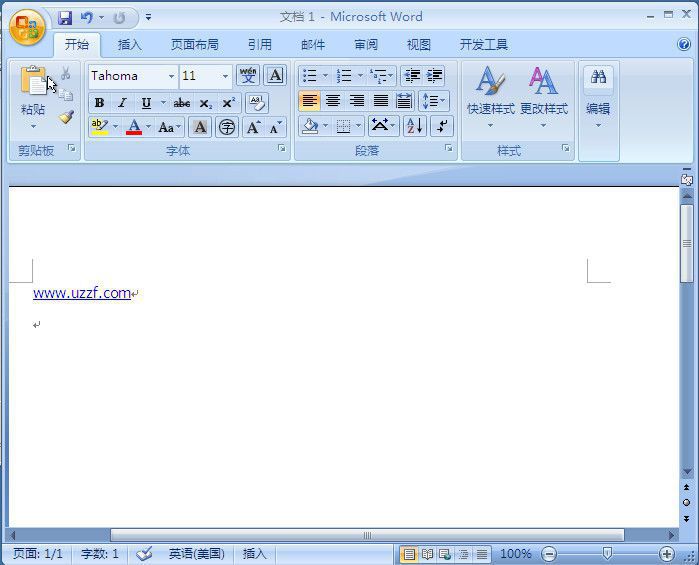
Task: Click the paste clipboard icon
Action: [x=33, y=80]
